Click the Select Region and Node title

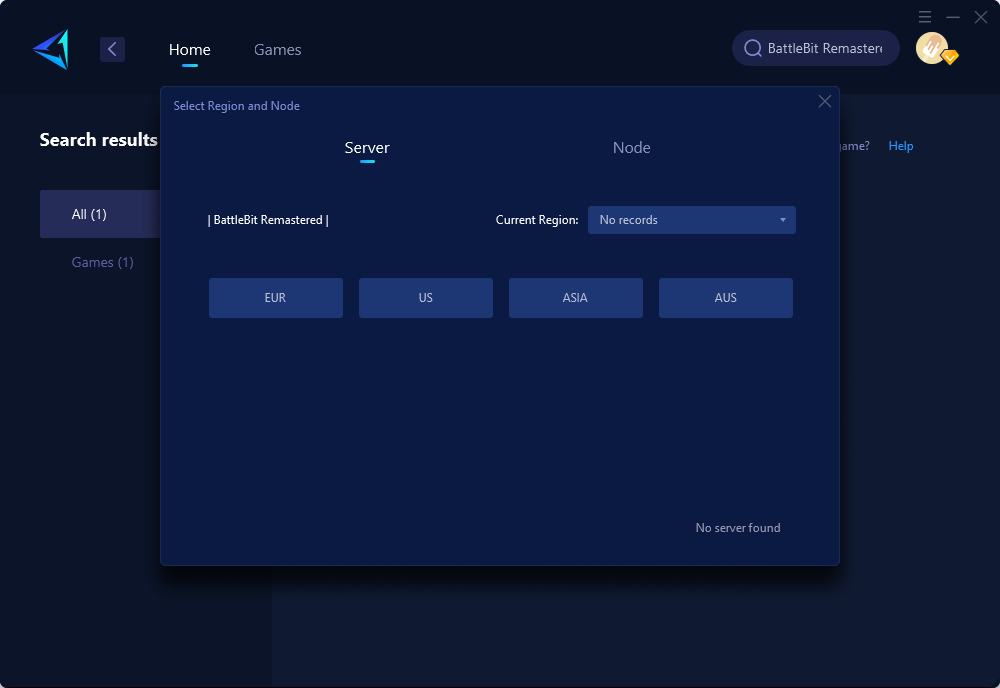point(237,106)
